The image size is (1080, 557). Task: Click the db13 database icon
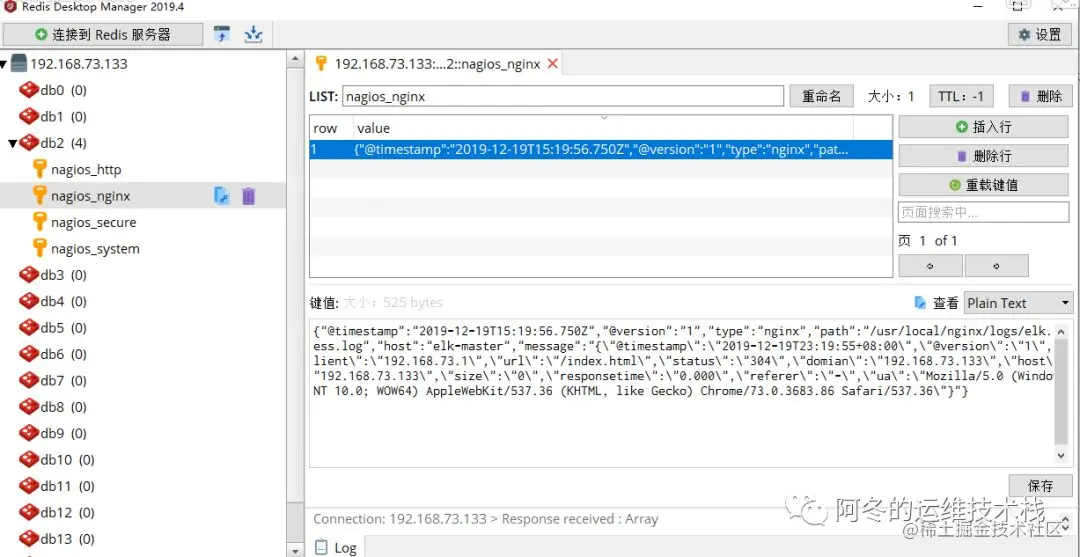(29, 538)
